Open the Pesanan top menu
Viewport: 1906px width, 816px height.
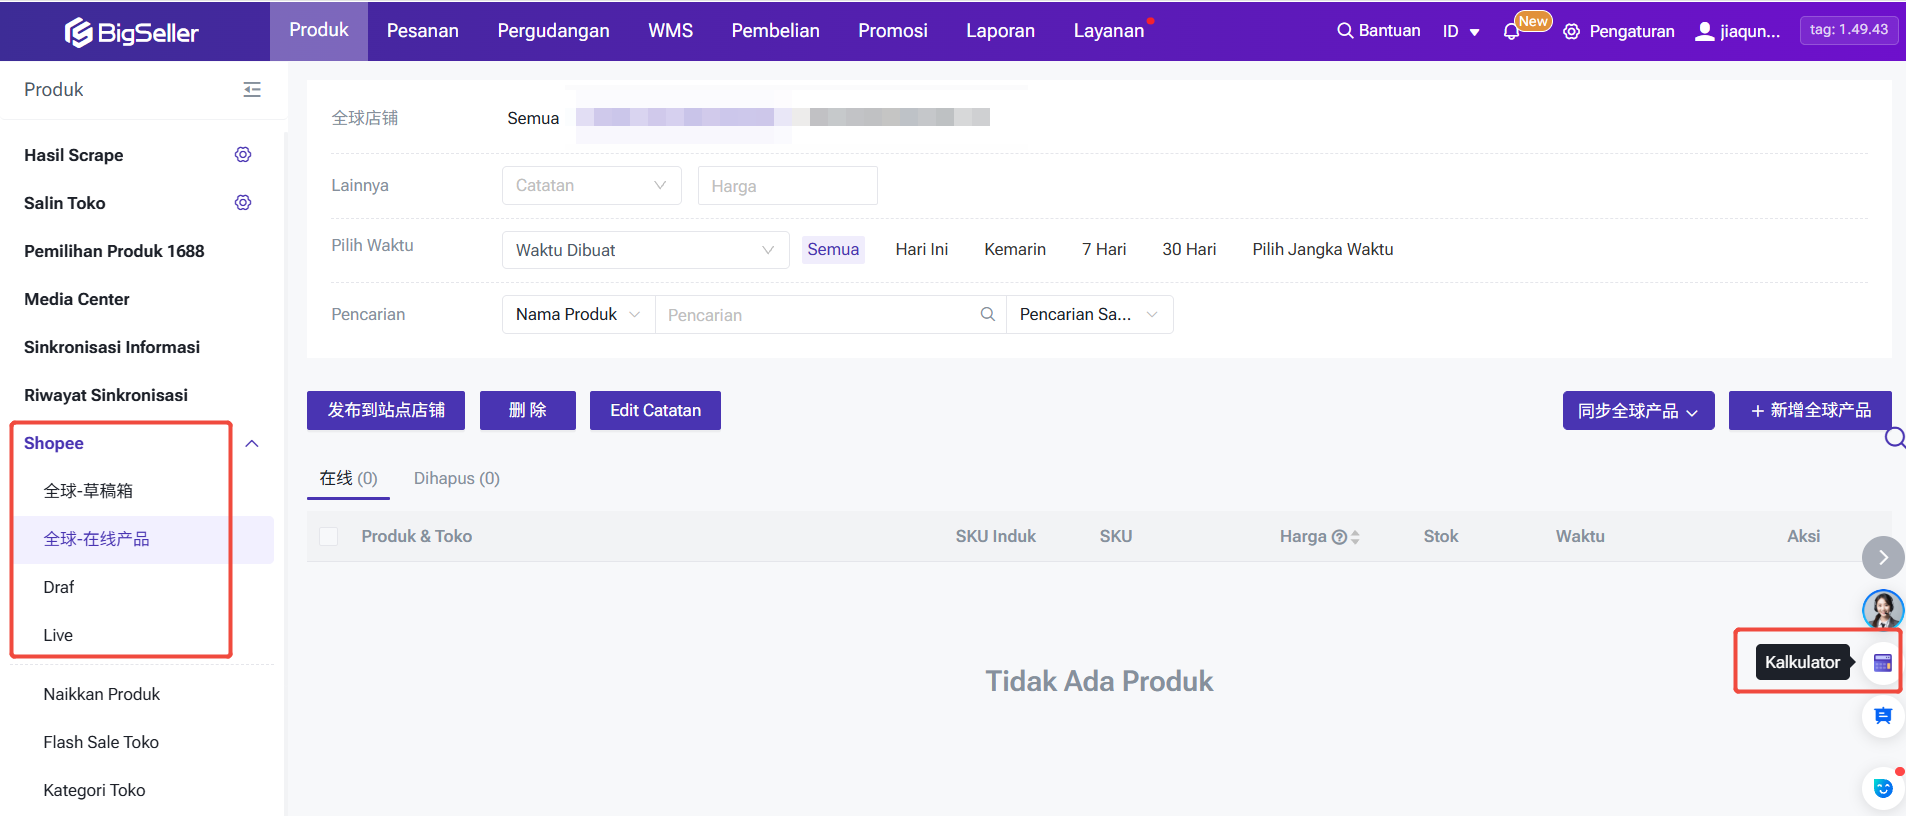422,31
